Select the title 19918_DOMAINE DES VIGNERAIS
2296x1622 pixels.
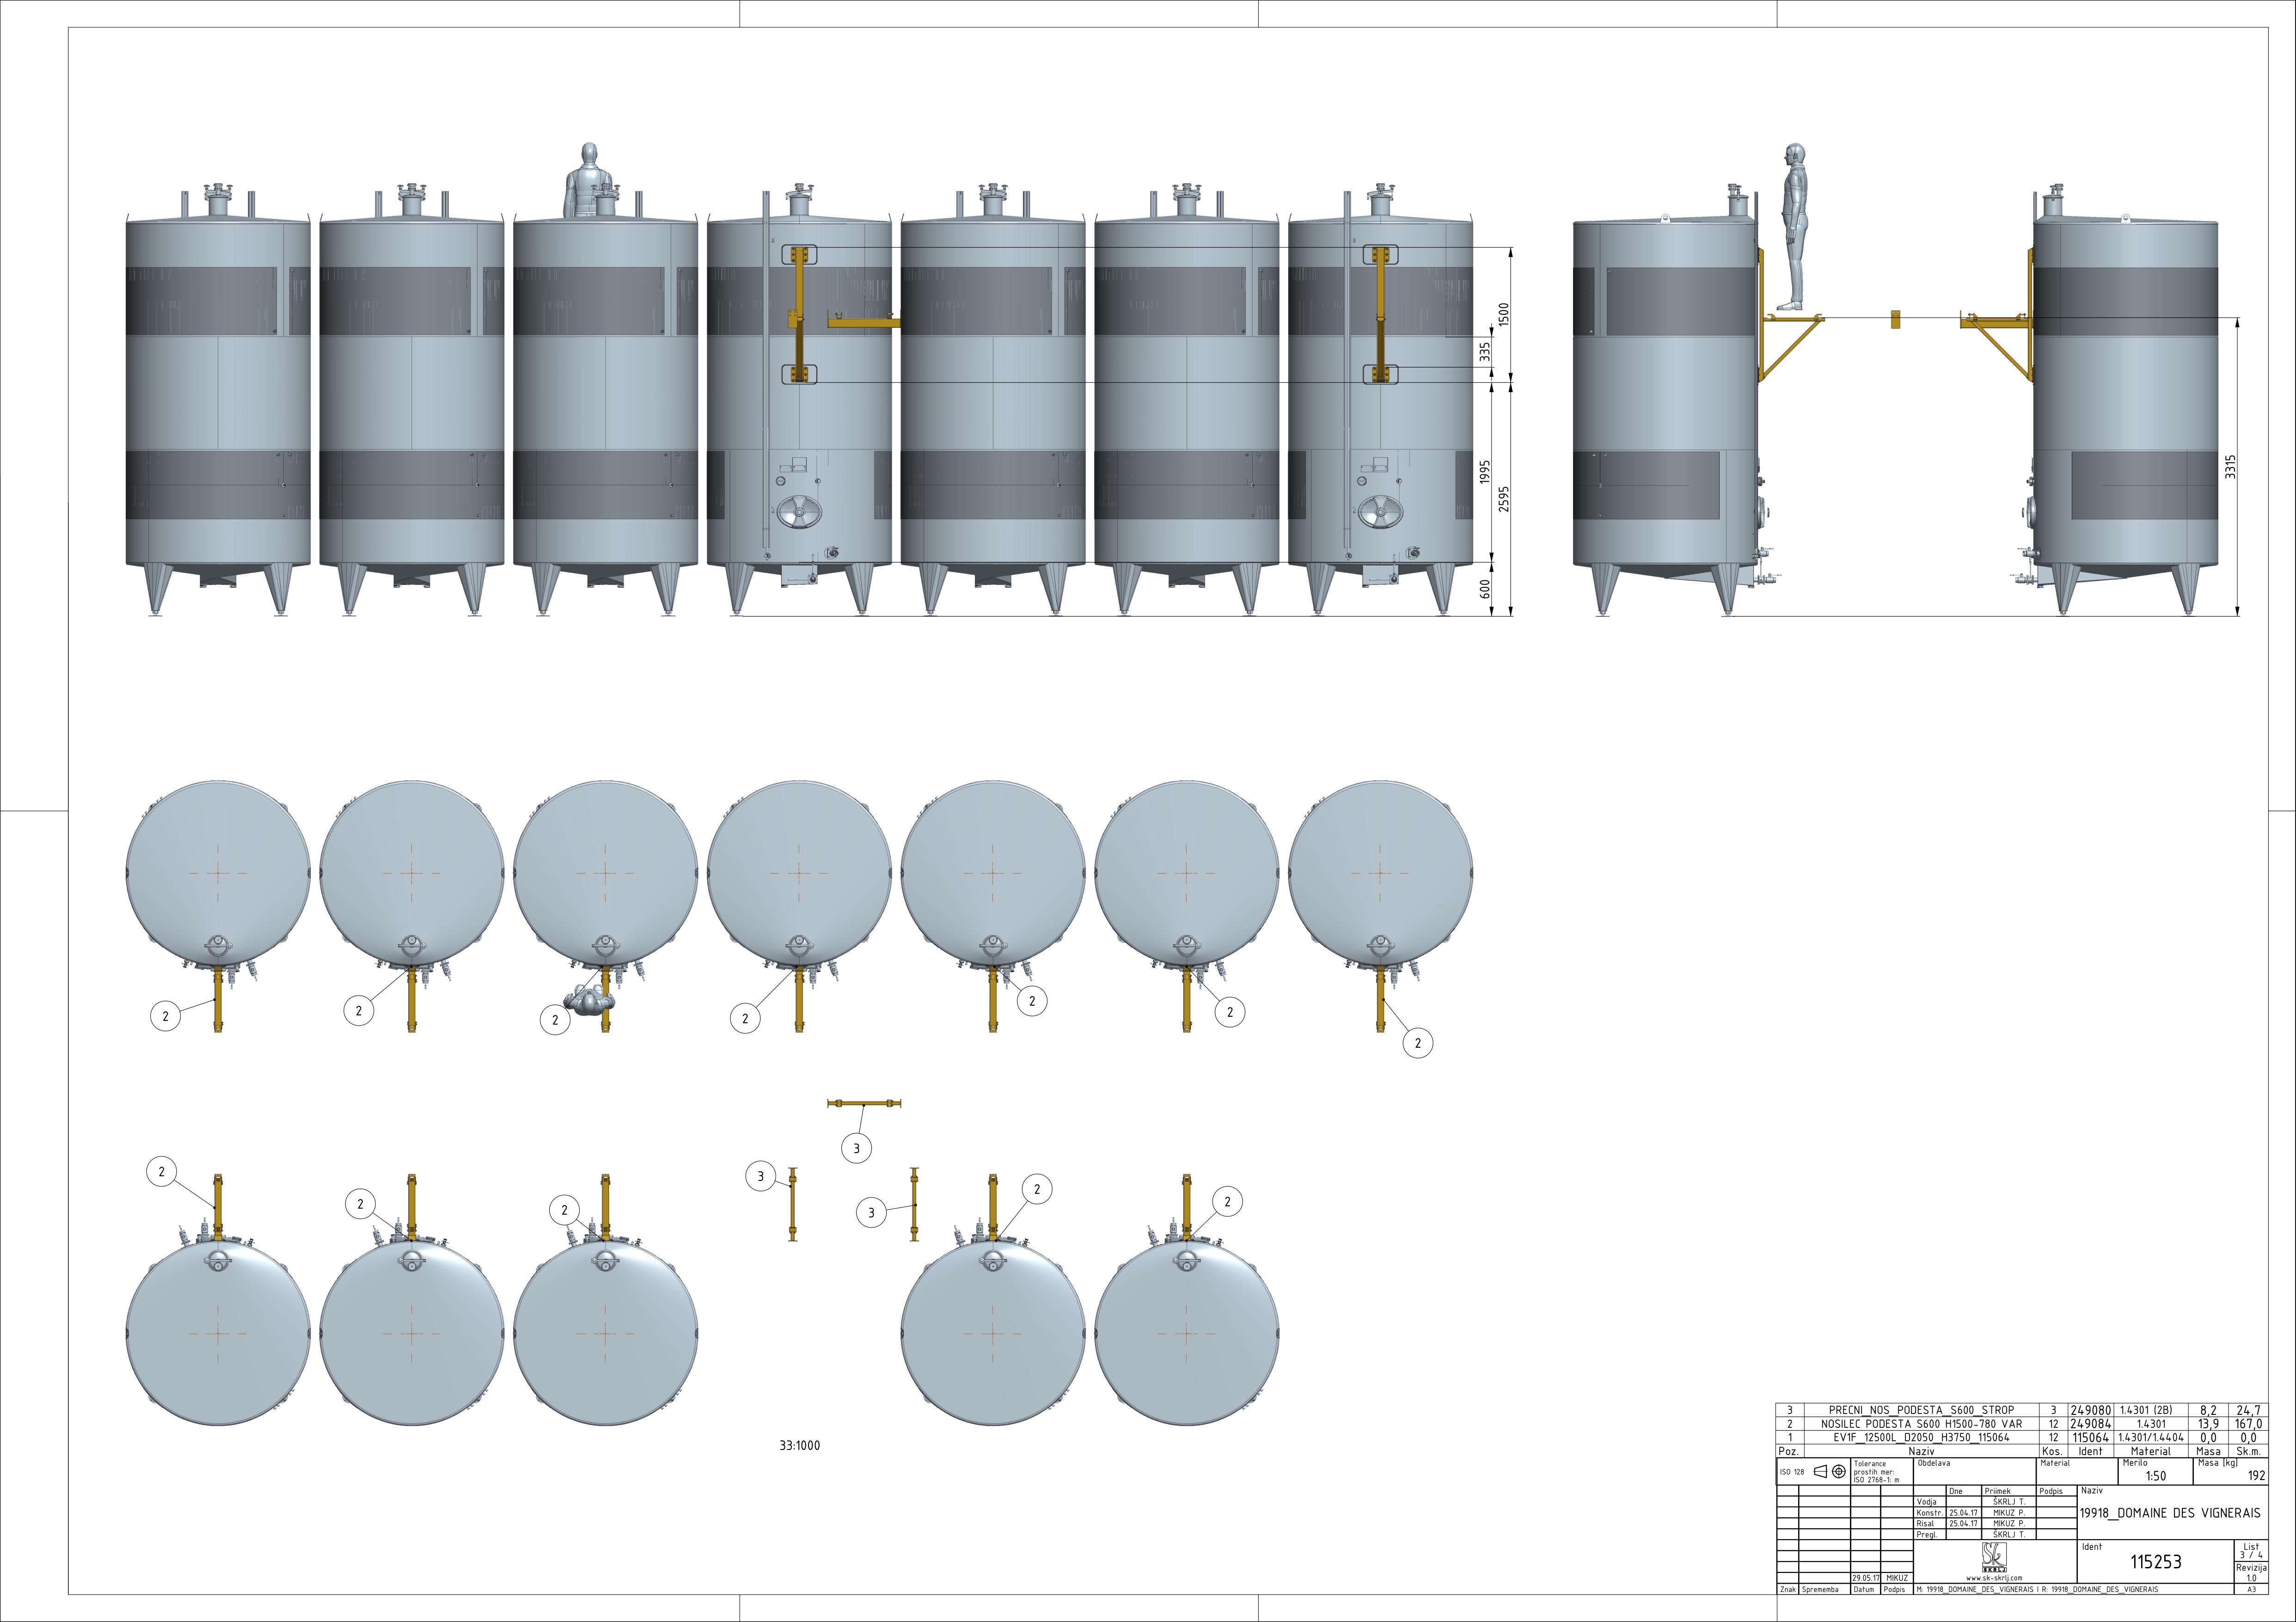point(2170,1513)
